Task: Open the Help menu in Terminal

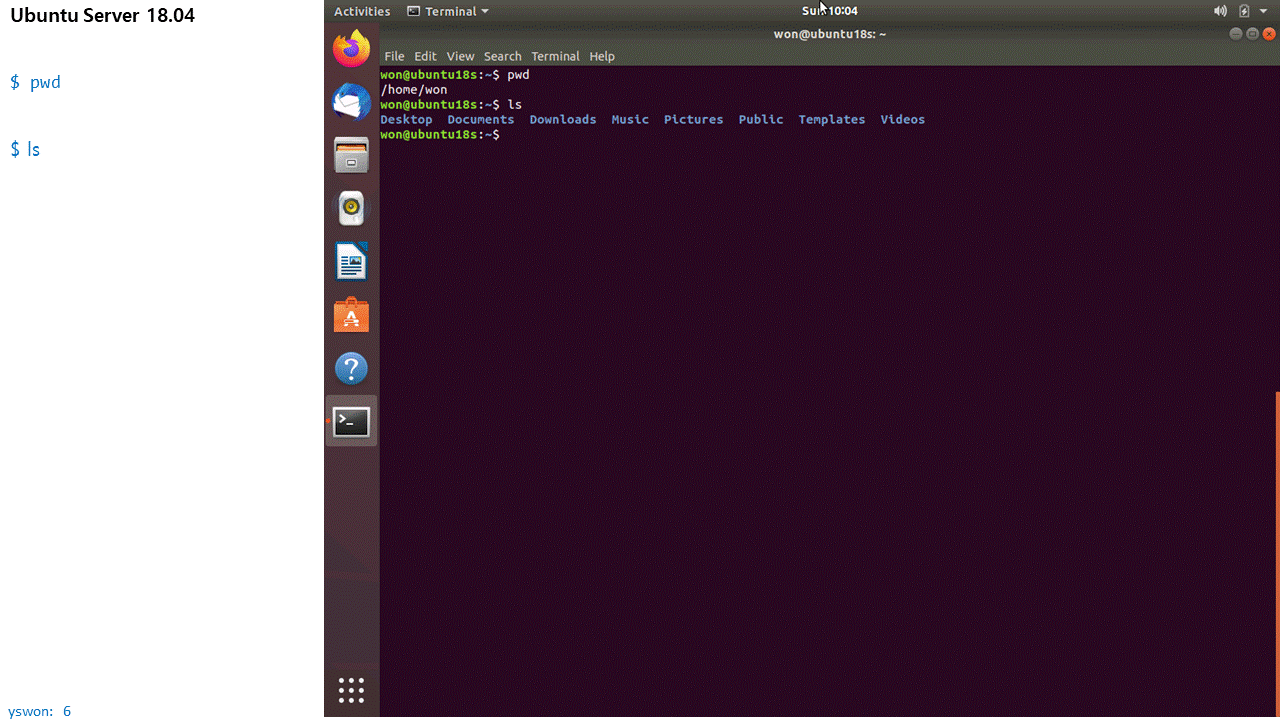Action: pyautogui.click(x=602, y=56)
